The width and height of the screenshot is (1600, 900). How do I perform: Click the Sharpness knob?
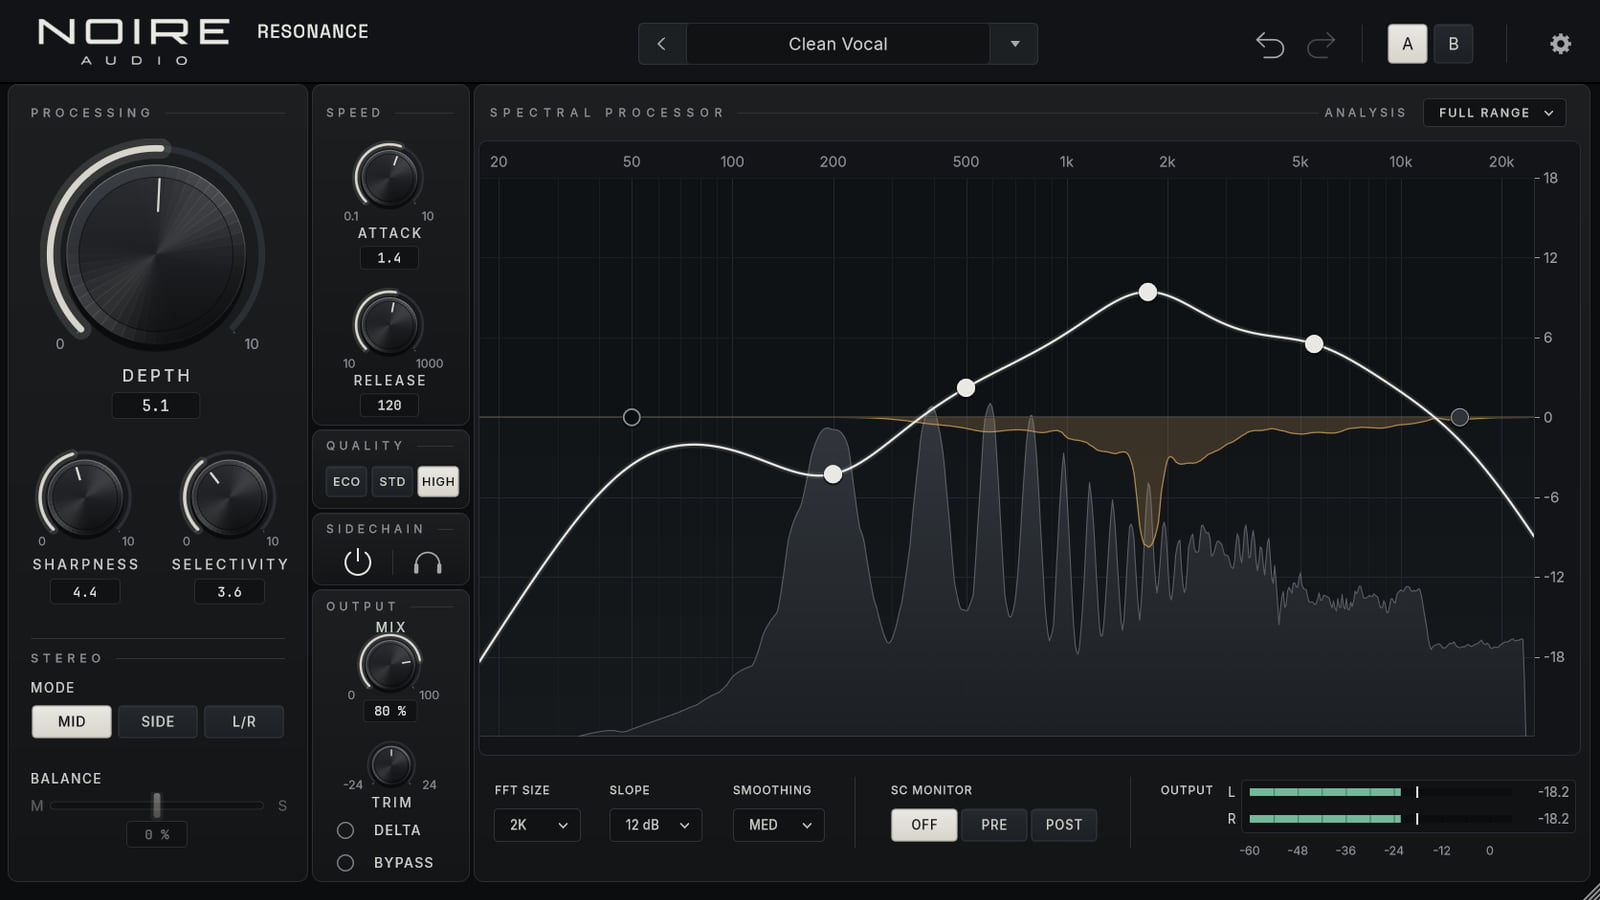tap(85, 496)
